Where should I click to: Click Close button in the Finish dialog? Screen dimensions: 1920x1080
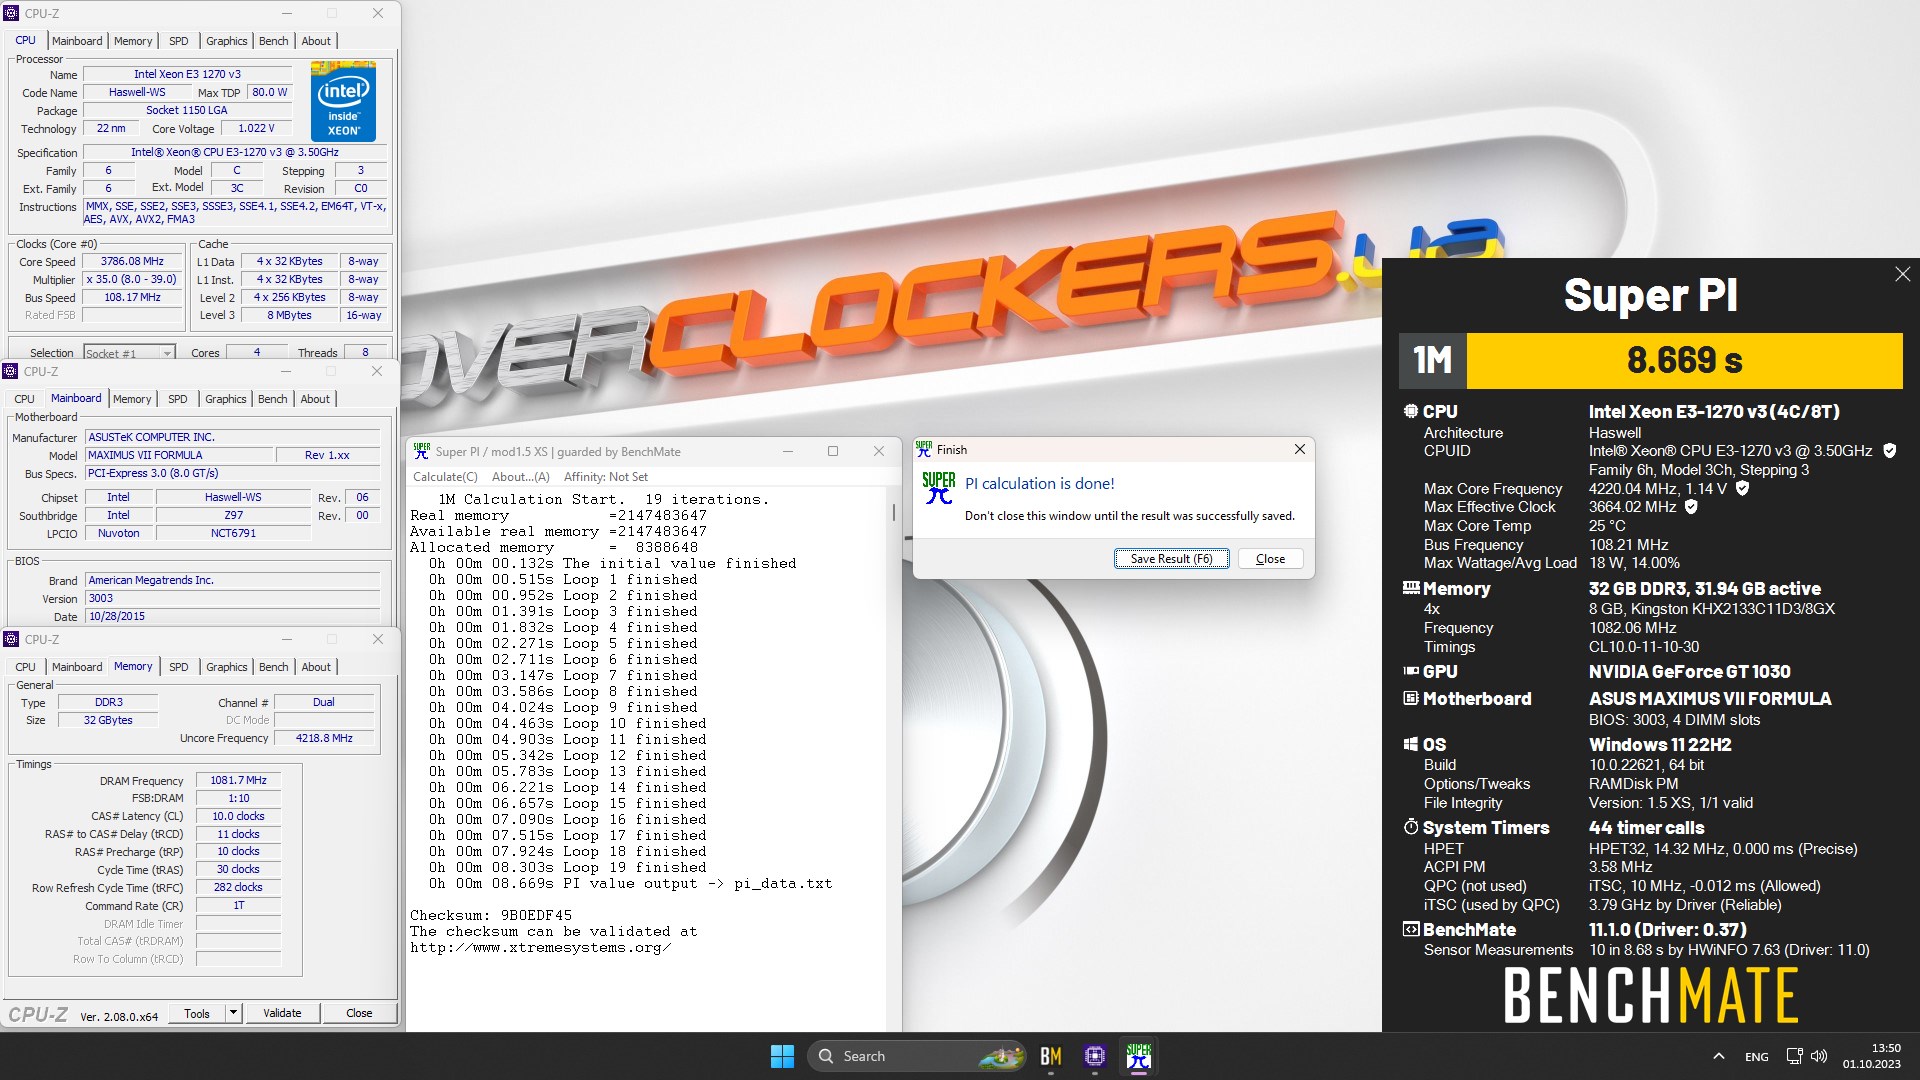[1270, 559]
